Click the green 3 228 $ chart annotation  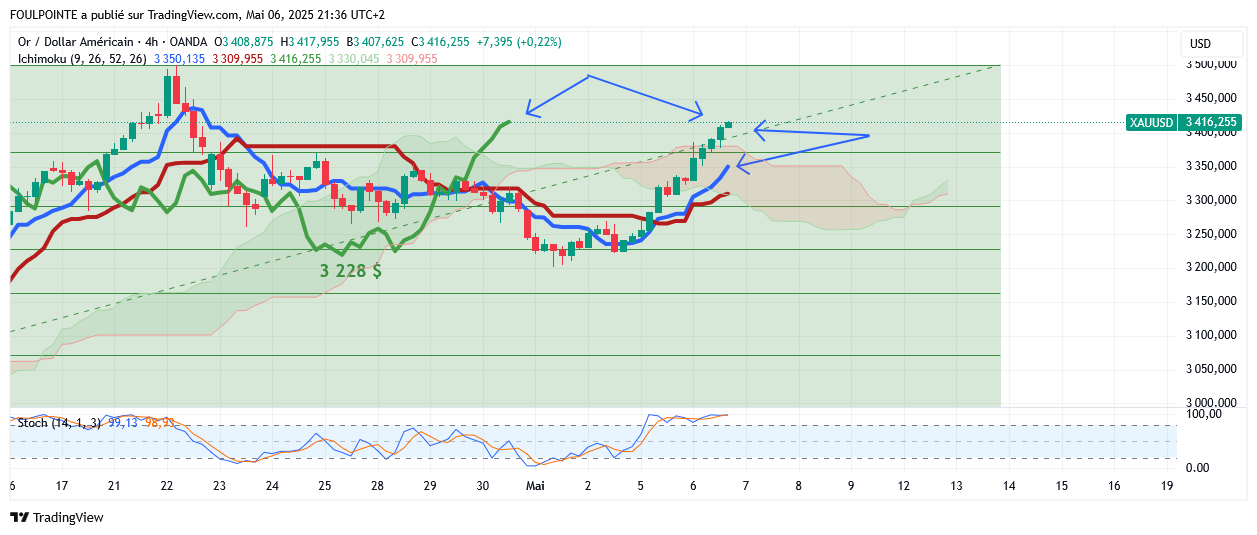351,270
